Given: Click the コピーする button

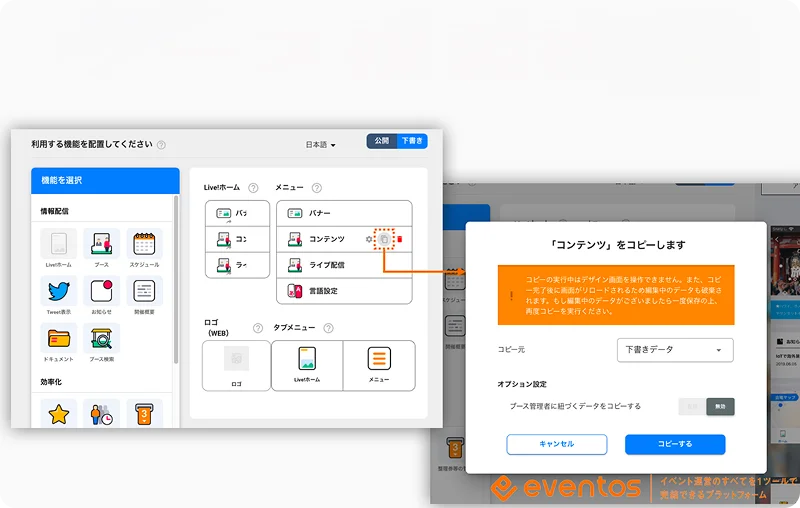Looking at the screenshot, I should pos(675,445).
